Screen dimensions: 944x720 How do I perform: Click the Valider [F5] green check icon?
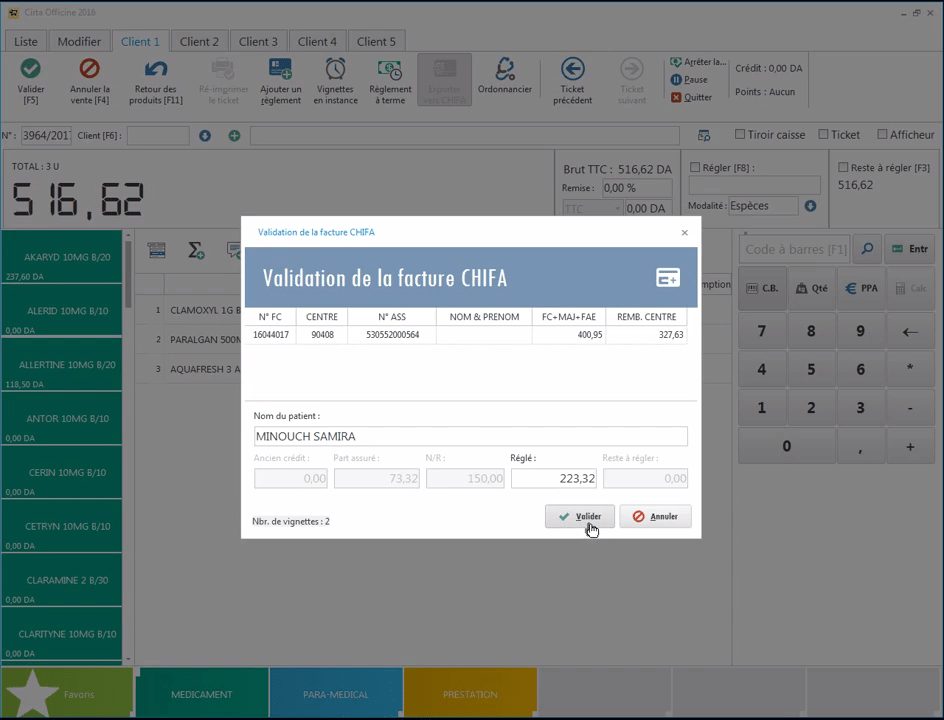[x=30, y=68]
